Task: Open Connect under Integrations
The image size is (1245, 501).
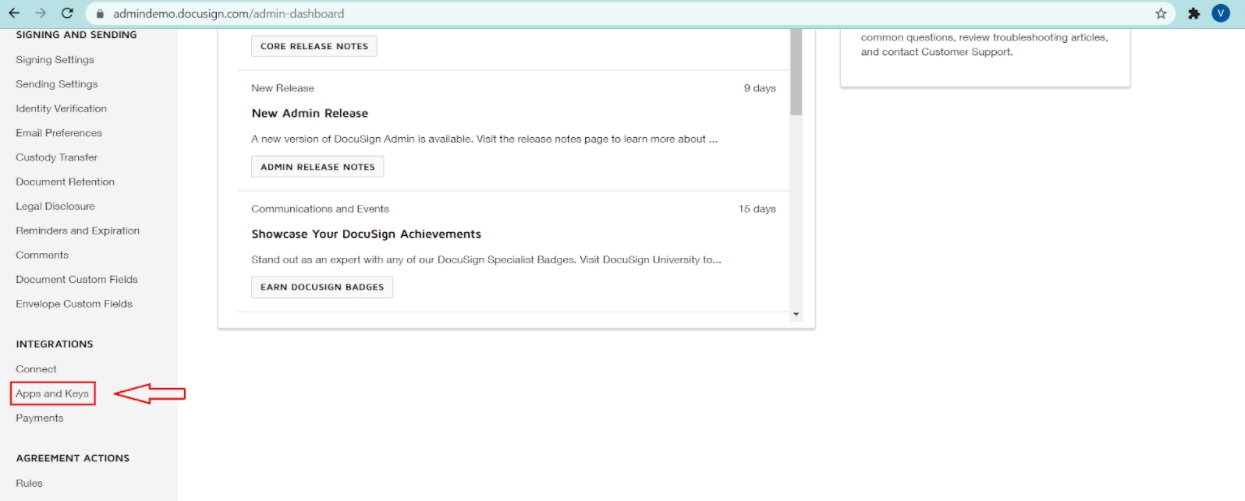Action: click(x=36, y=369)
